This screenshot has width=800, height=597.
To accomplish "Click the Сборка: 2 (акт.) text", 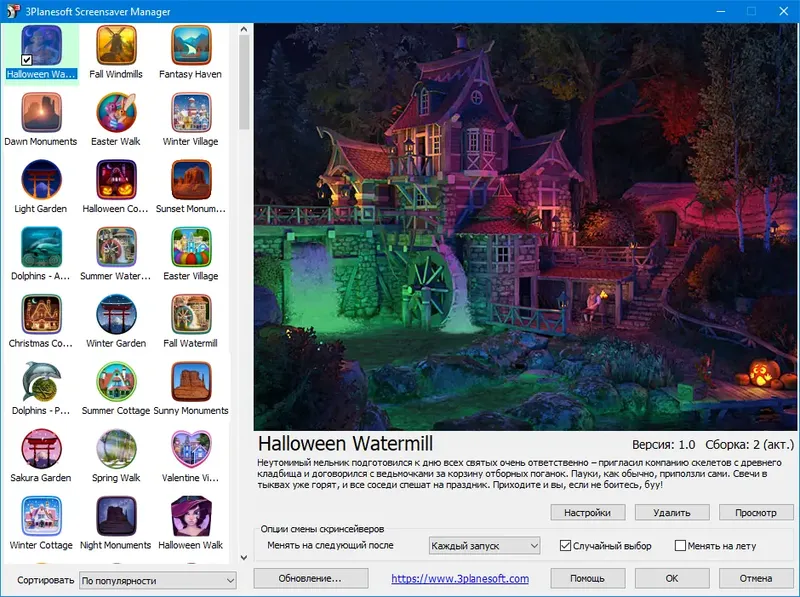I will tap(749, 445).
